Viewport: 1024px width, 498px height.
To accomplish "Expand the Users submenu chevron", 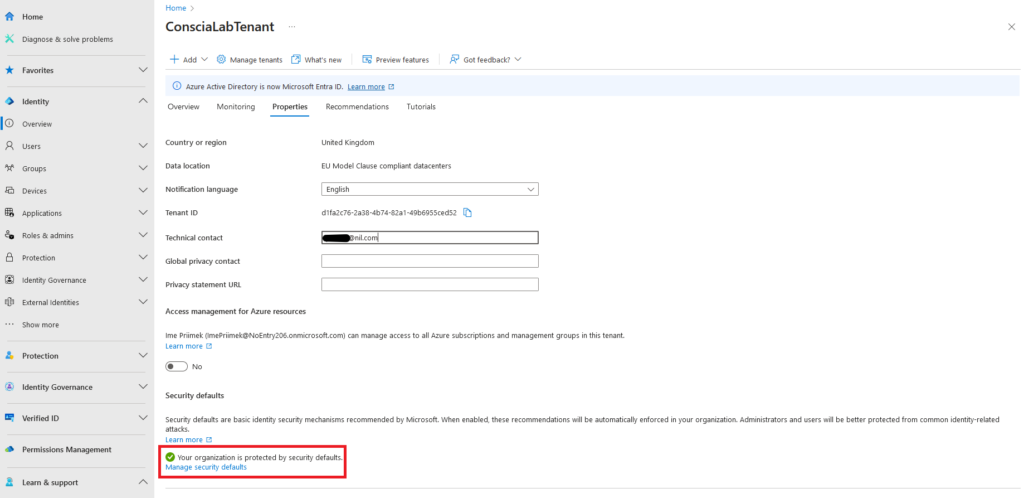I will (x=143, y=146).
